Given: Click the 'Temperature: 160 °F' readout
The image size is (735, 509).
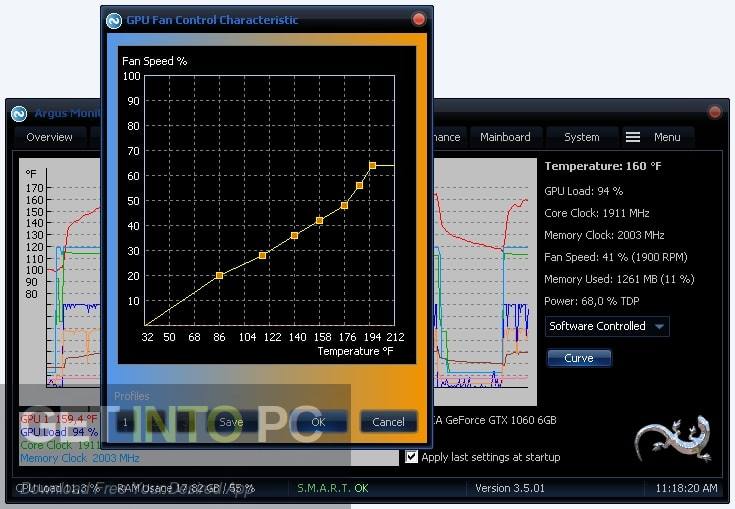Looking at the screenshot, I should coord(603,166).
